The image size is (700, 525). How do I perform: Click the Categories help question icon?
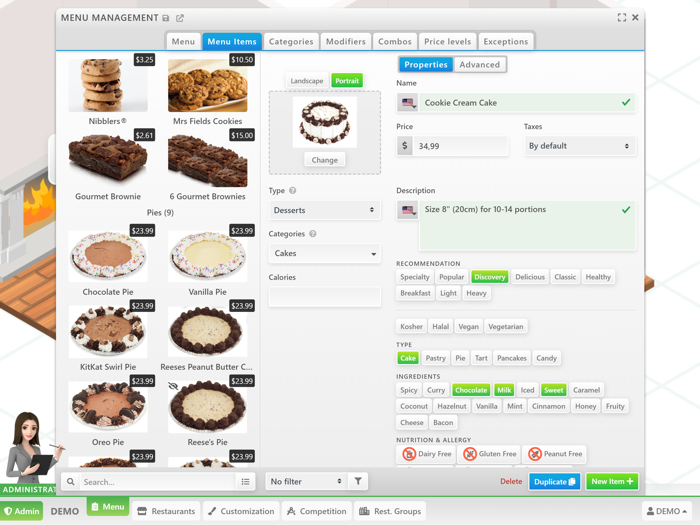312,233
